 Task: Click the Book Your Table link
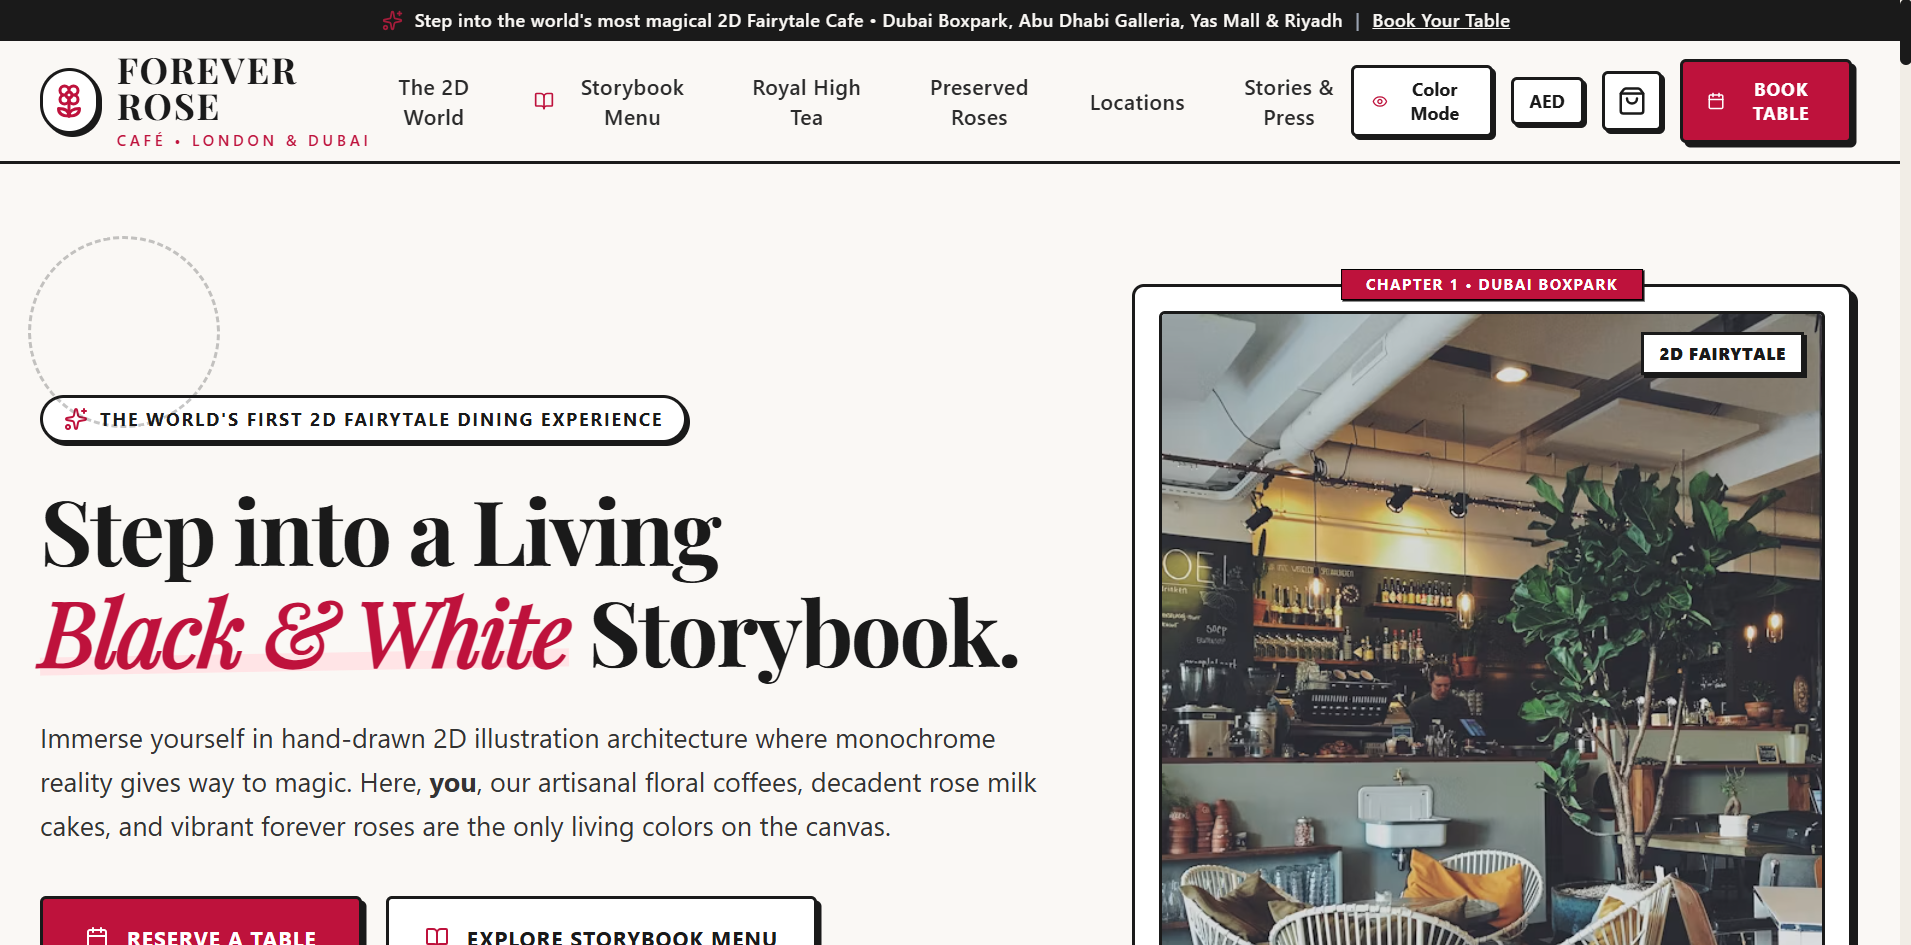tap(1441, 20)
